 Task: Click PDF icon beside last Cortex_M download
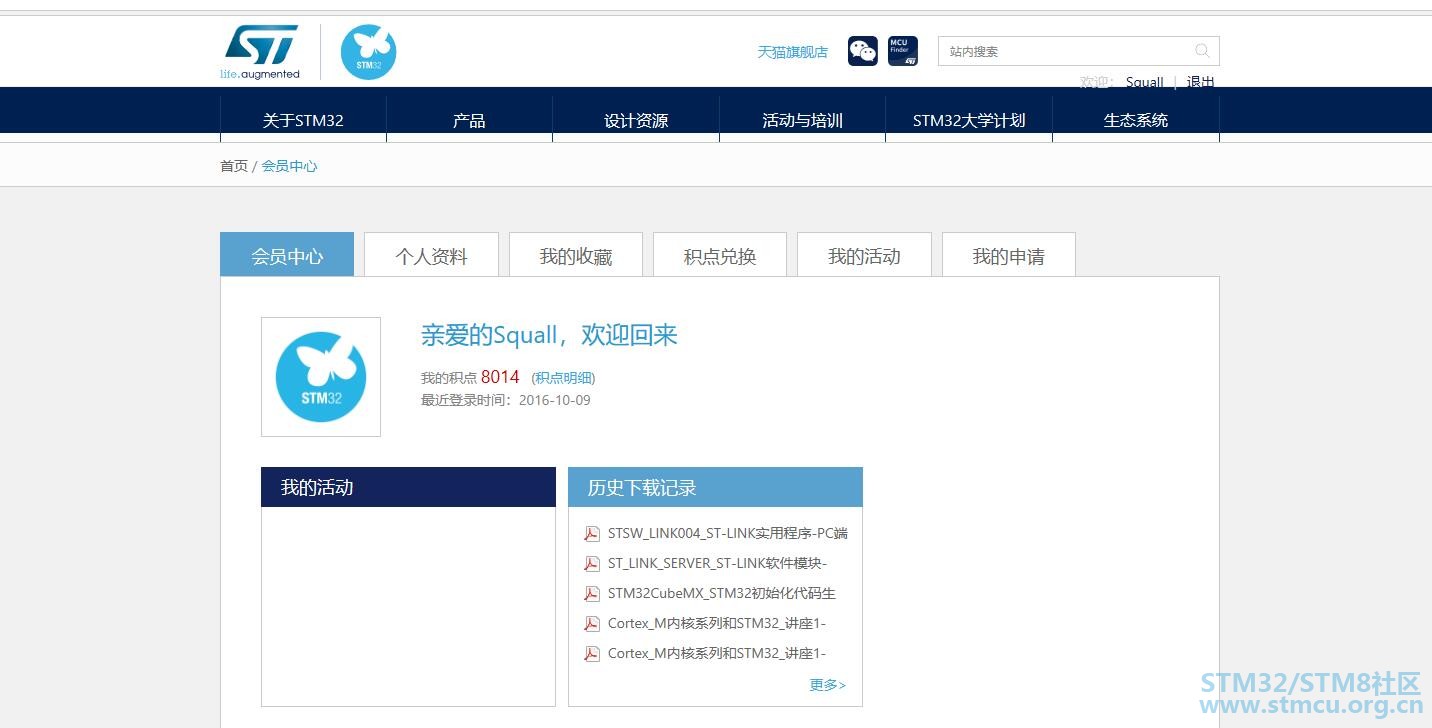click(592, 653)
